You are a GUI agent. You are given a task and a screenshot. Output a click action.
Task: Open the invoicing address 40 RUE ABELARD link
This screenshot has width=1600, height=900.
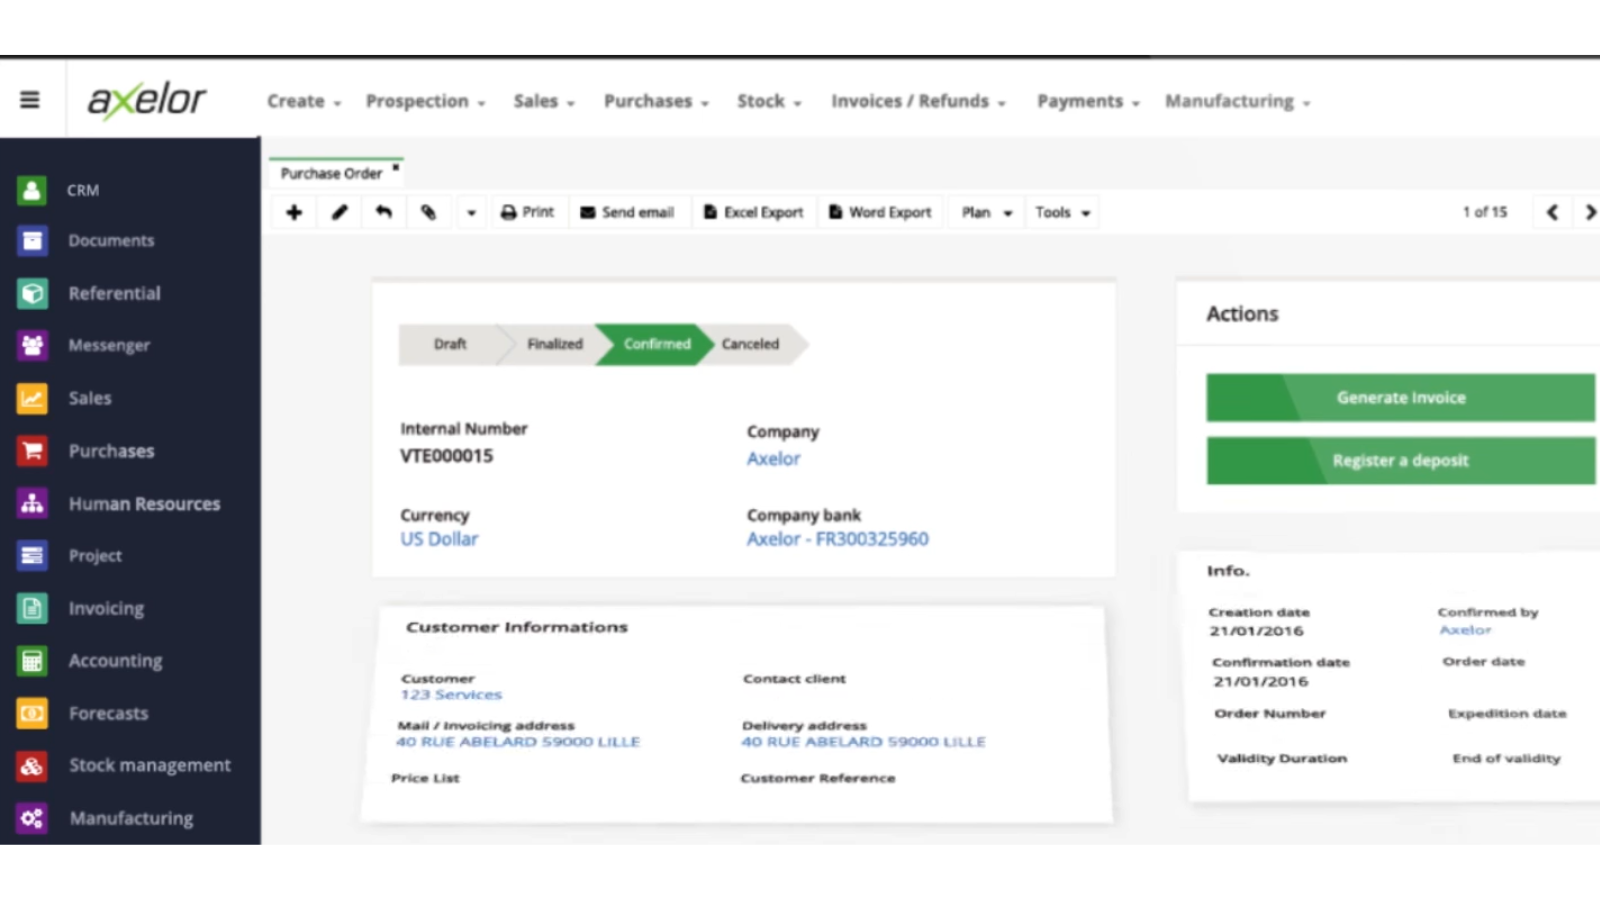point(518,742)
